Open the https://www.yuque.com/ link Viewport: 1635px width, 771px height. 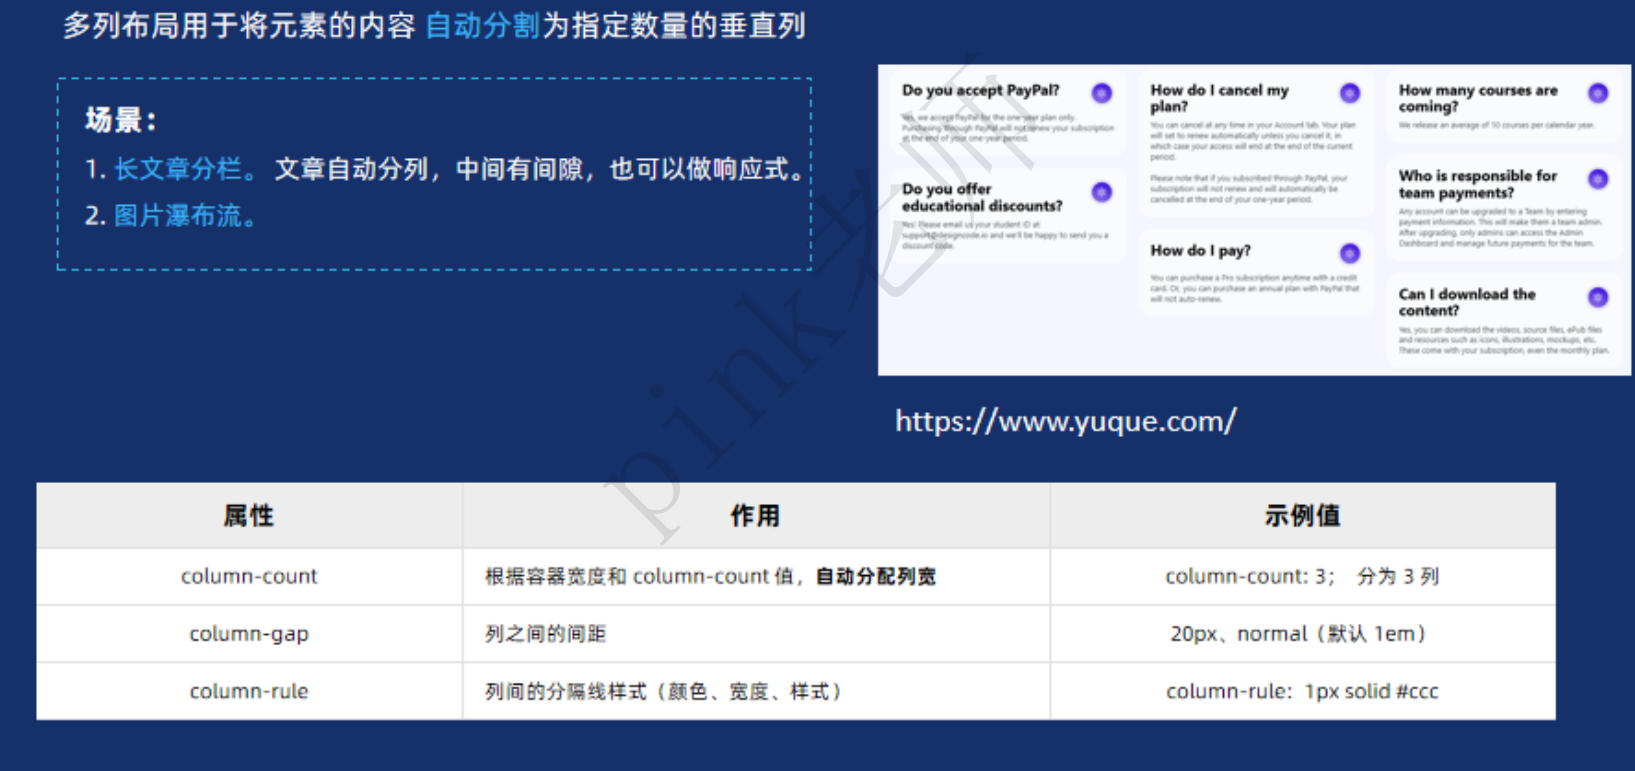pyautogui.click(x=1065, y=421)
